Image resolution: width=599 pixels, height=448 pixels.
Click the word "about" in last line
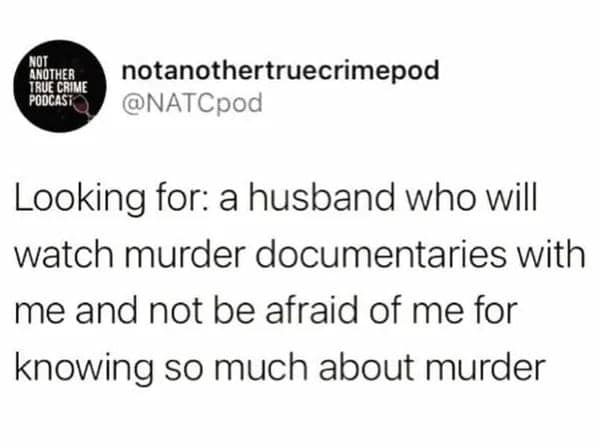tap(366, 367)
